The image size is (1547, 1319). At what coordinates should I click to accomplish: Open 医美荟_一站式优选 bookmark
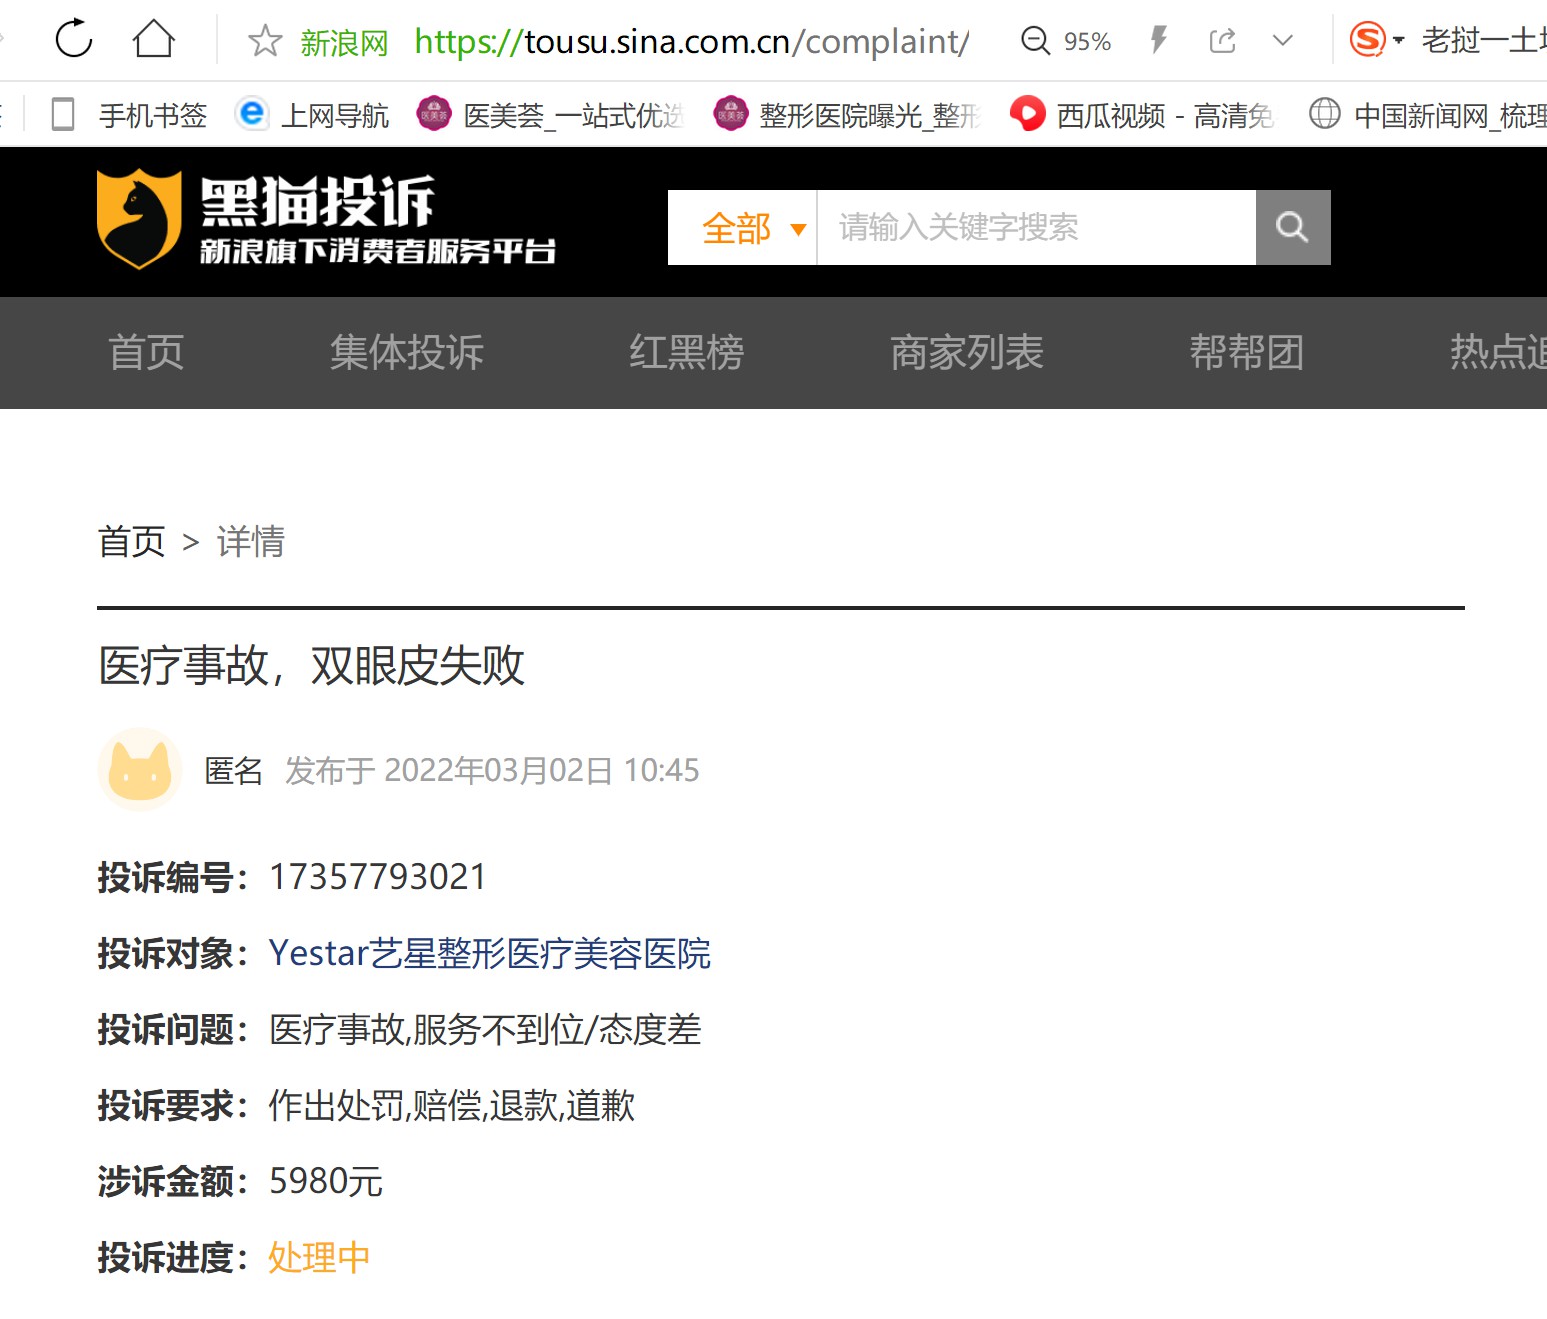click(551, 115)
